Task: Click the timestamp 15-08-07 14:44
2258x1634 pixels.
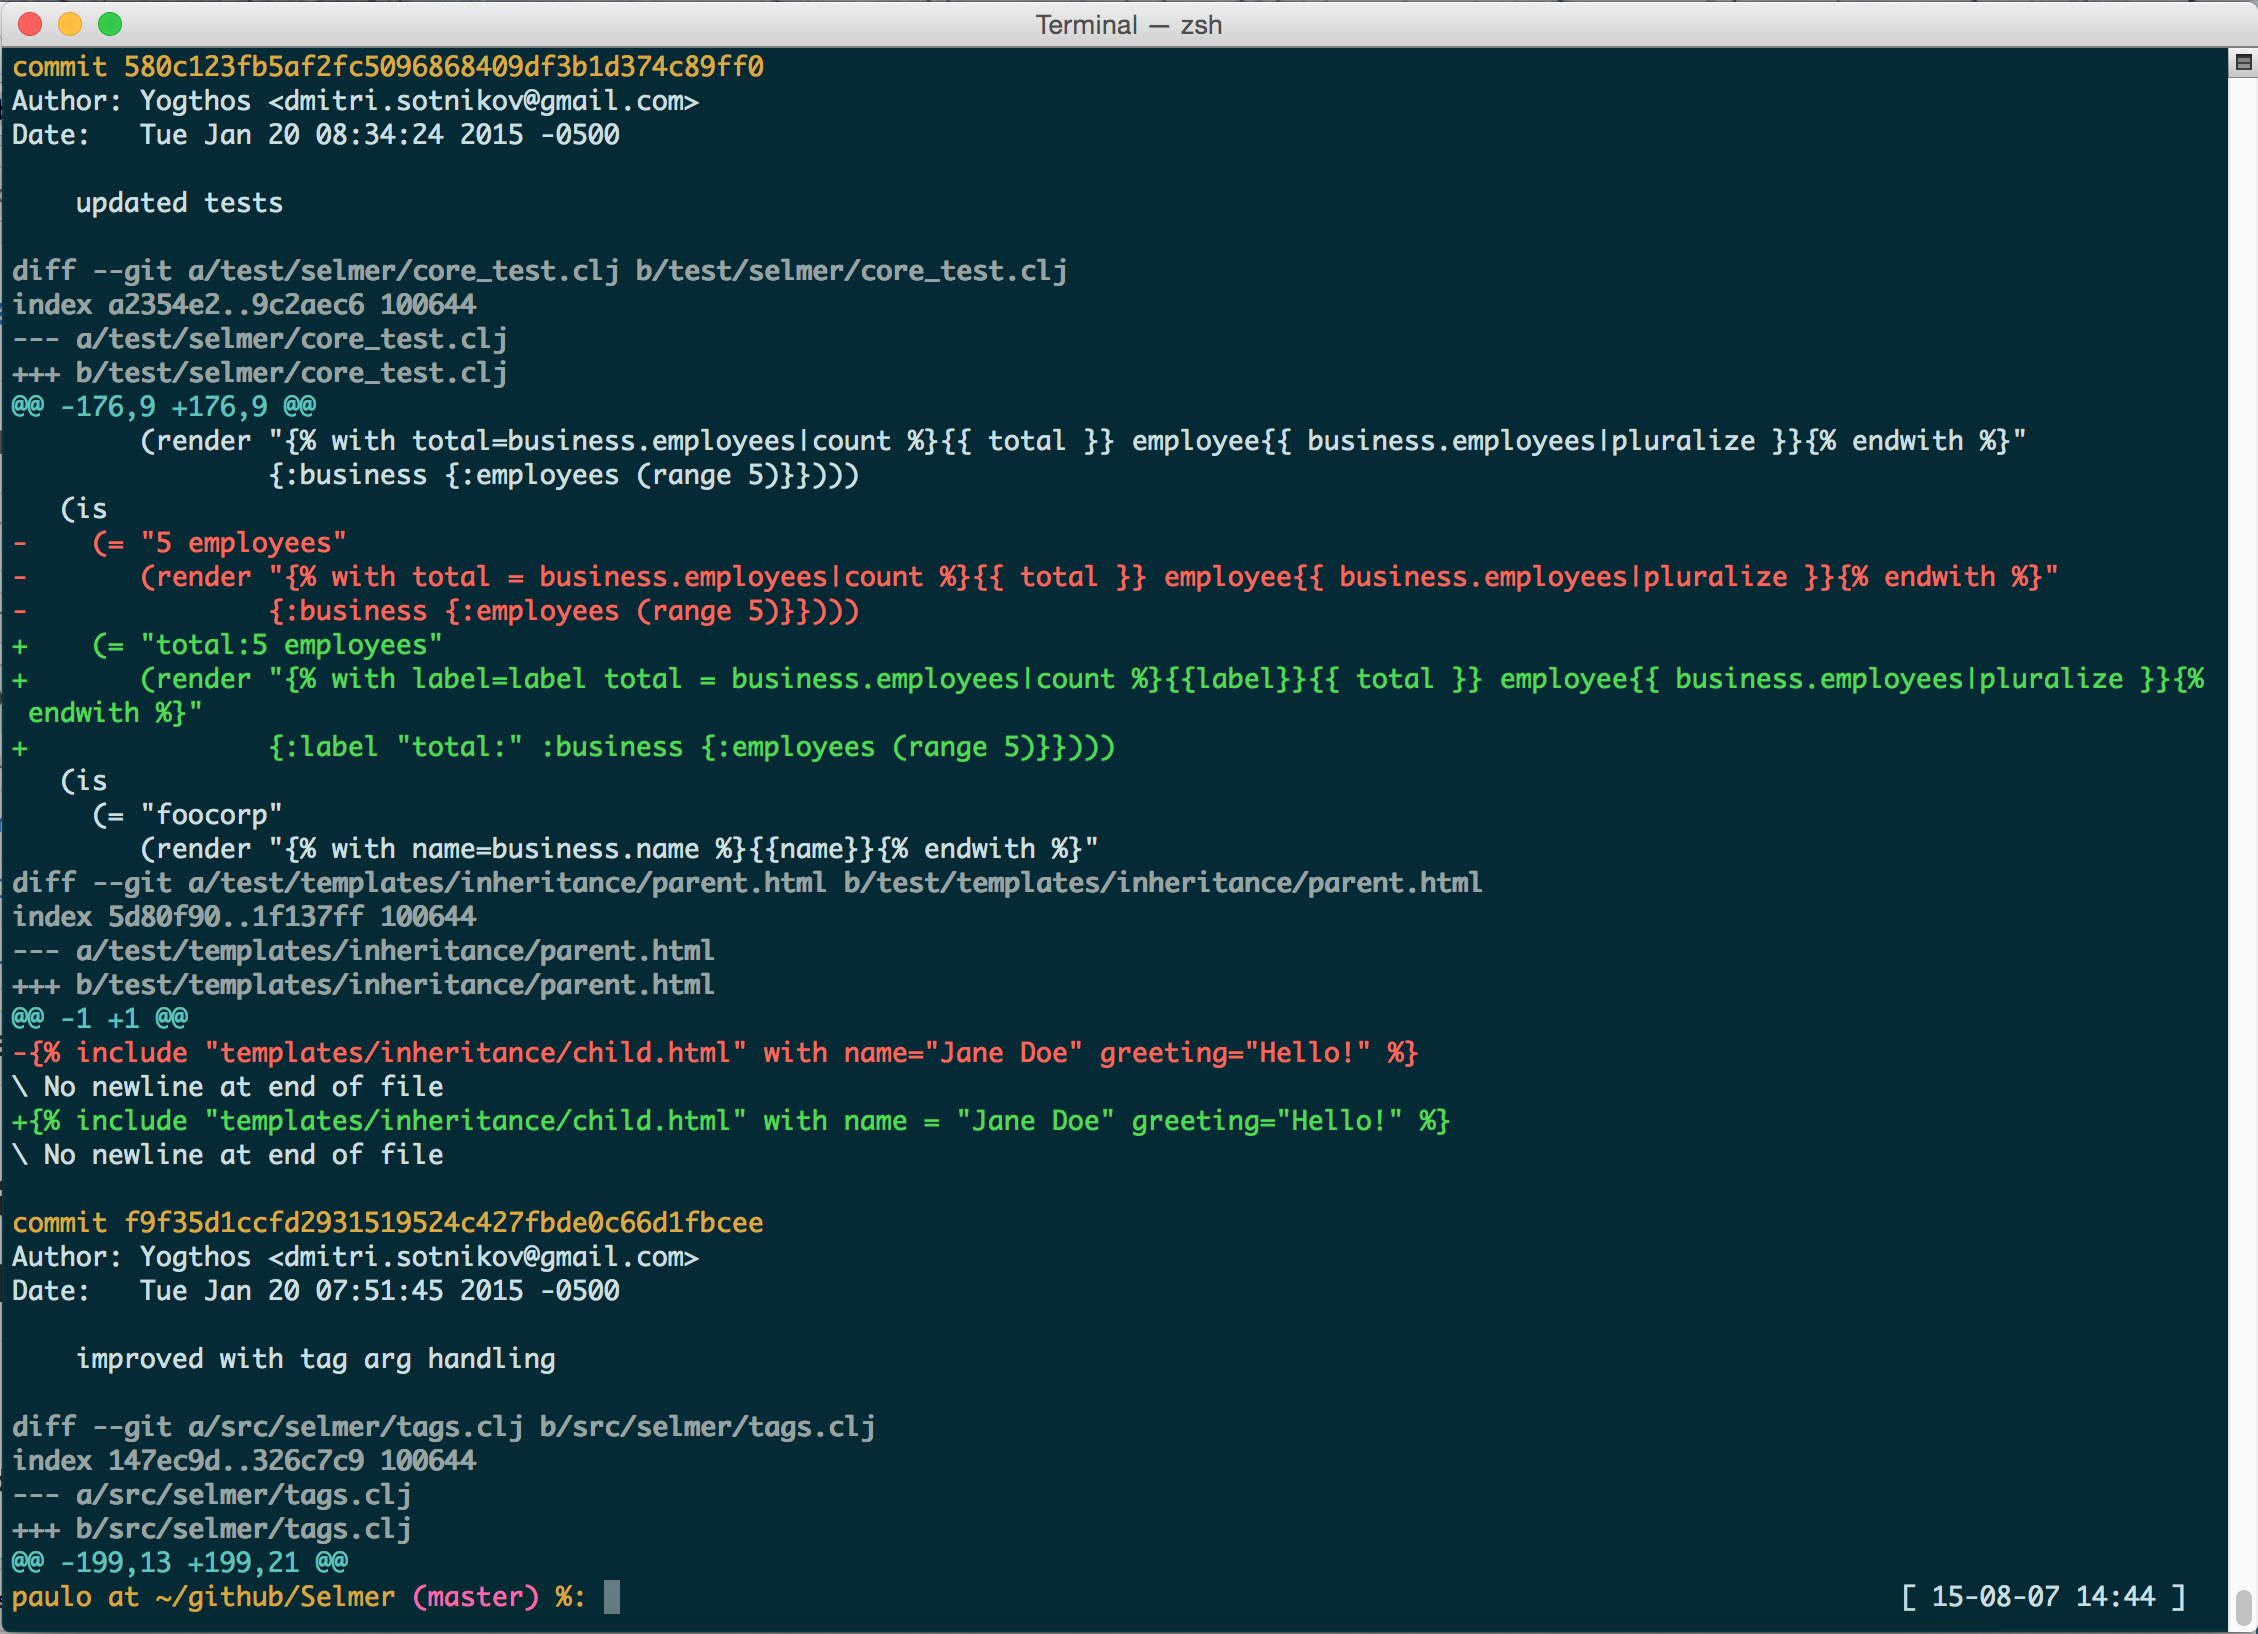Action: click(x=2042, y=1596)
